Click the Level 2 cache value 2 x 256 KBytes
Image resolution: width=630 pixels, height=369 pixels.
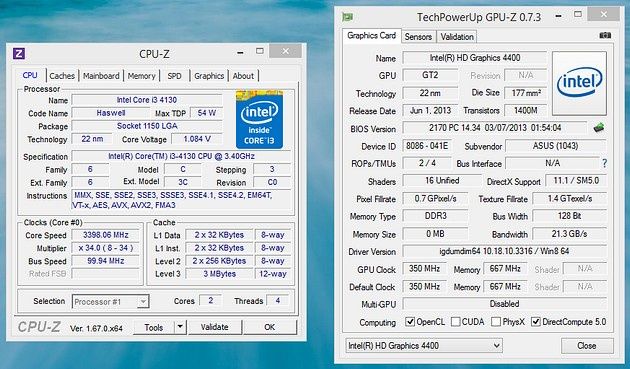point(219,261)
